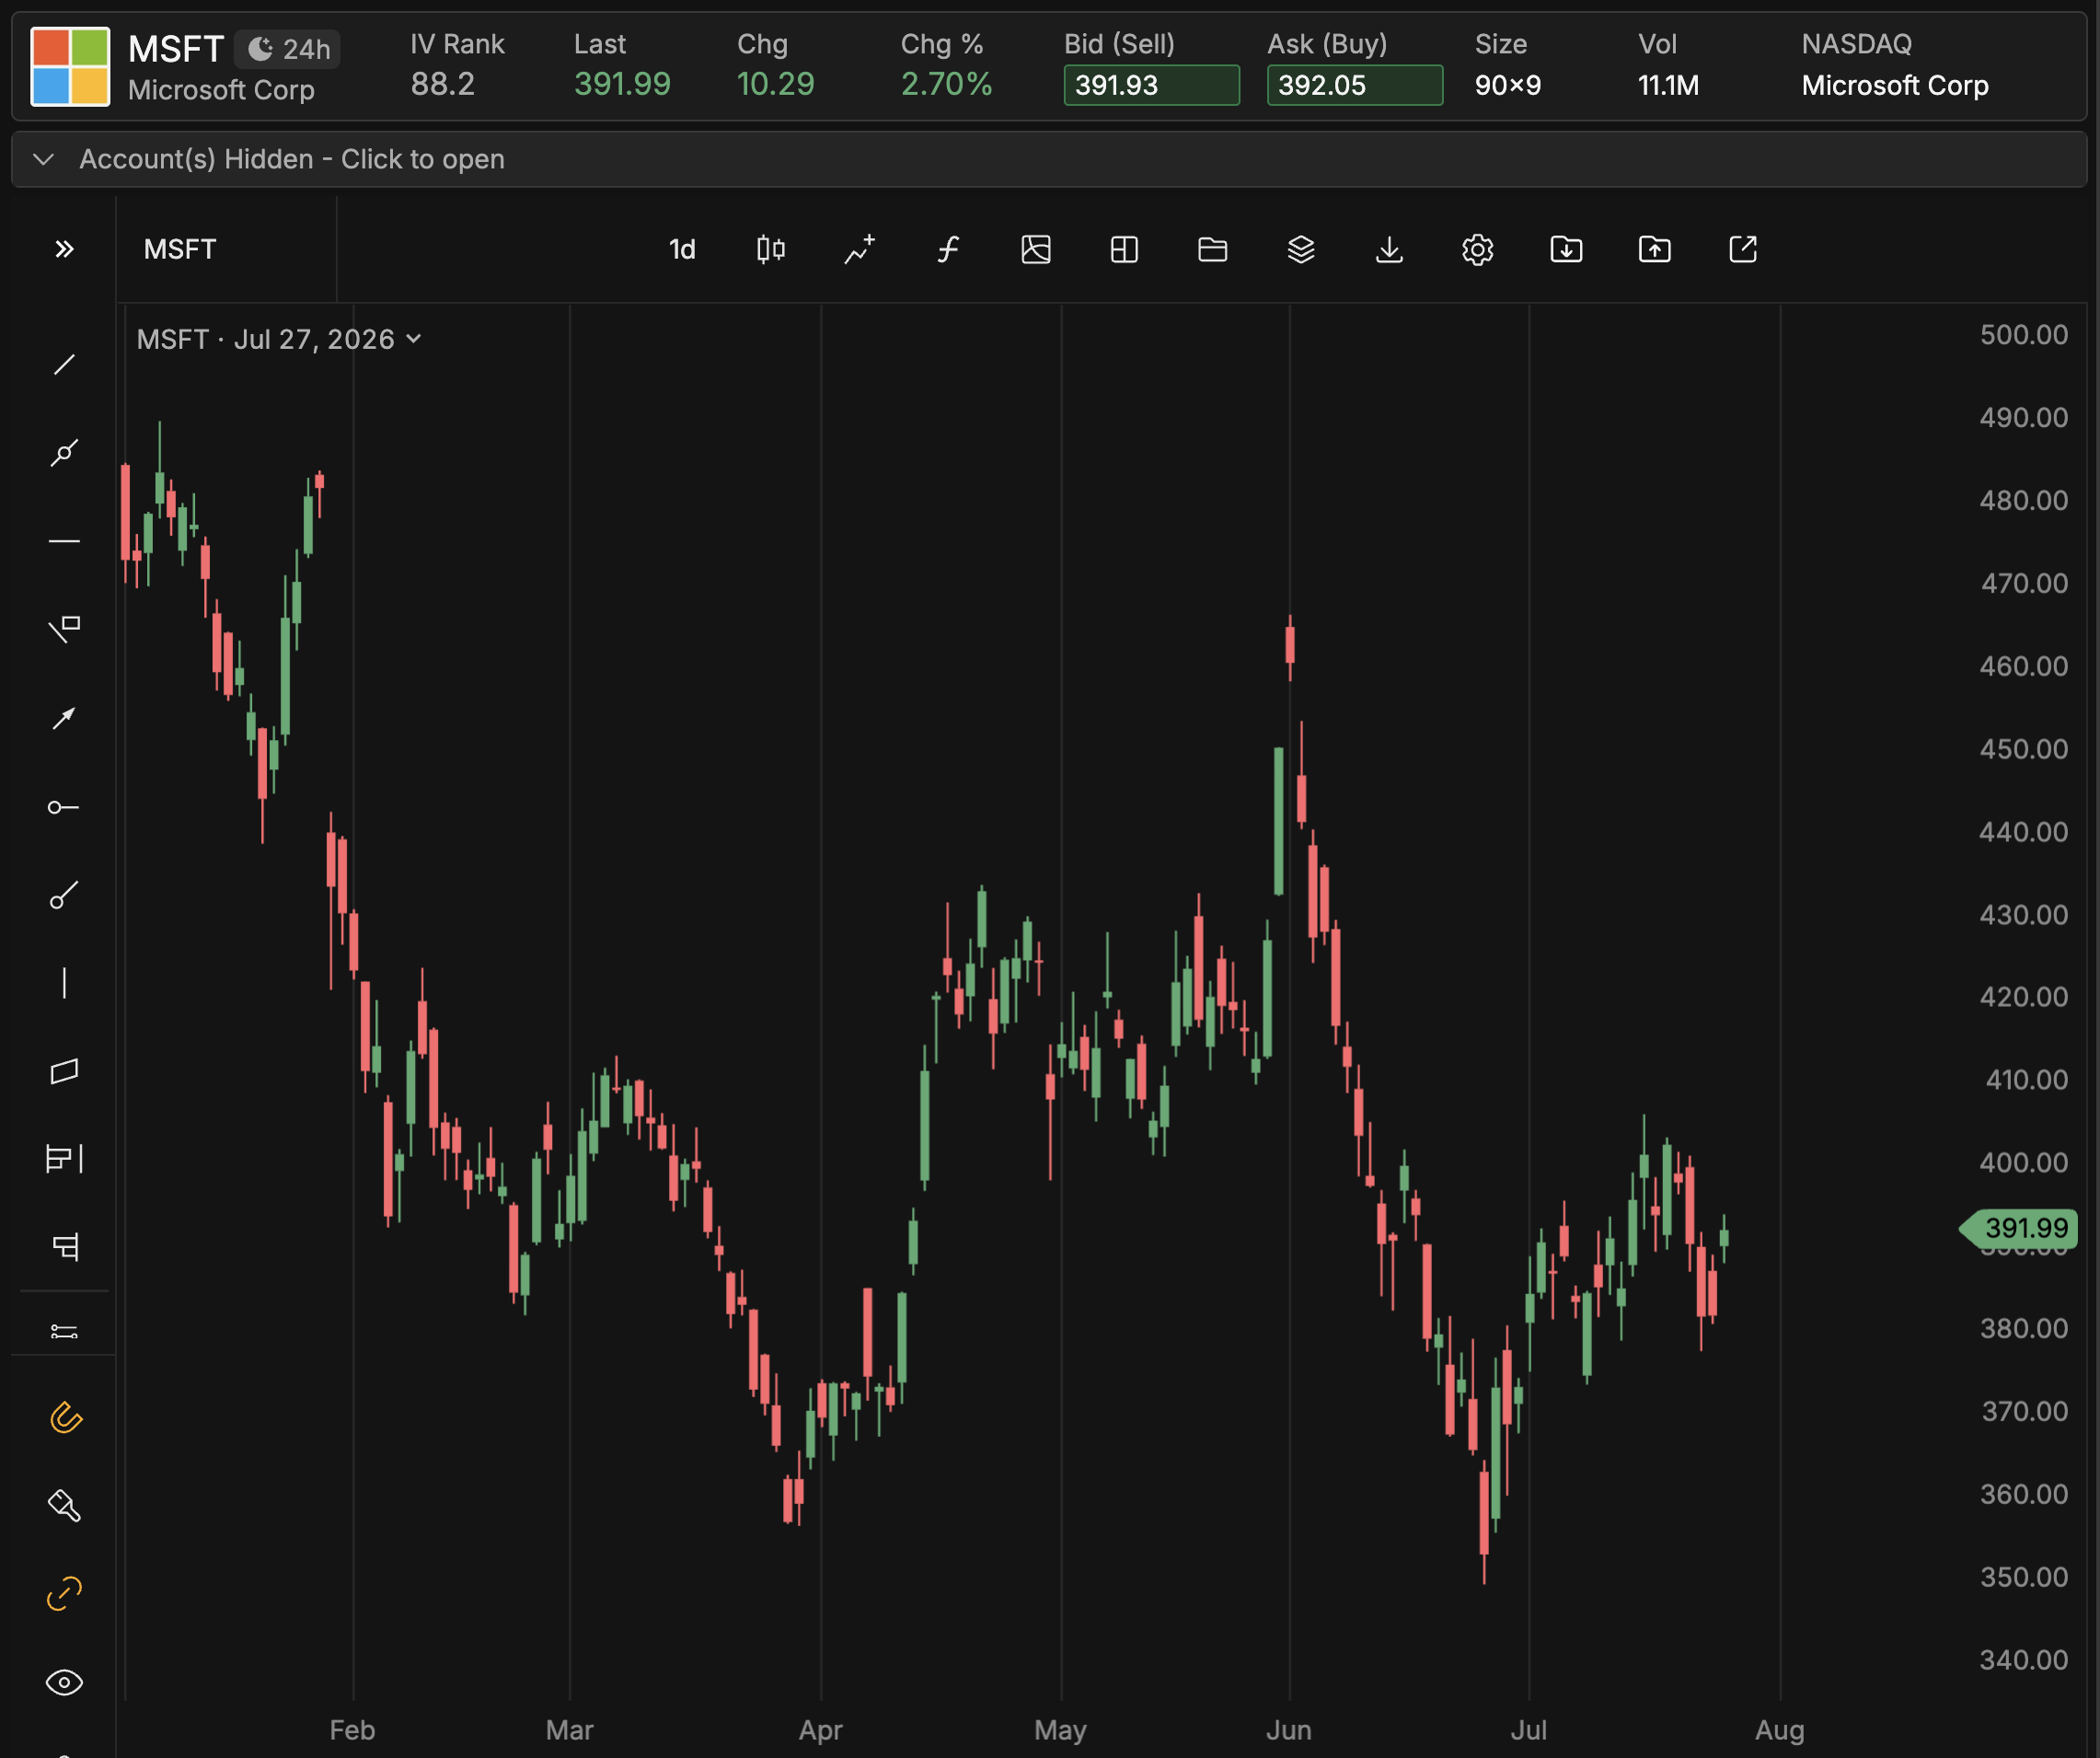Select the trend line drawing tool

click(64, 365)
